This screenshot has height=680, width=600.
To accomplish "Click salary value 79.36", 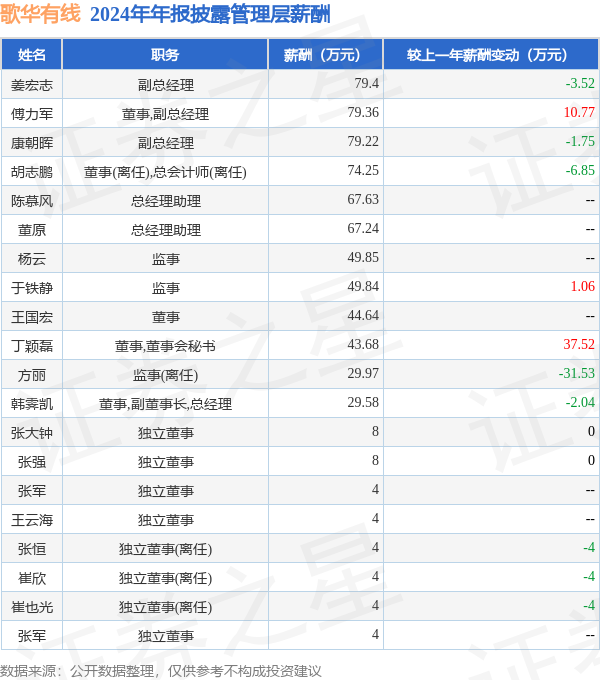I will pos(363,112).
